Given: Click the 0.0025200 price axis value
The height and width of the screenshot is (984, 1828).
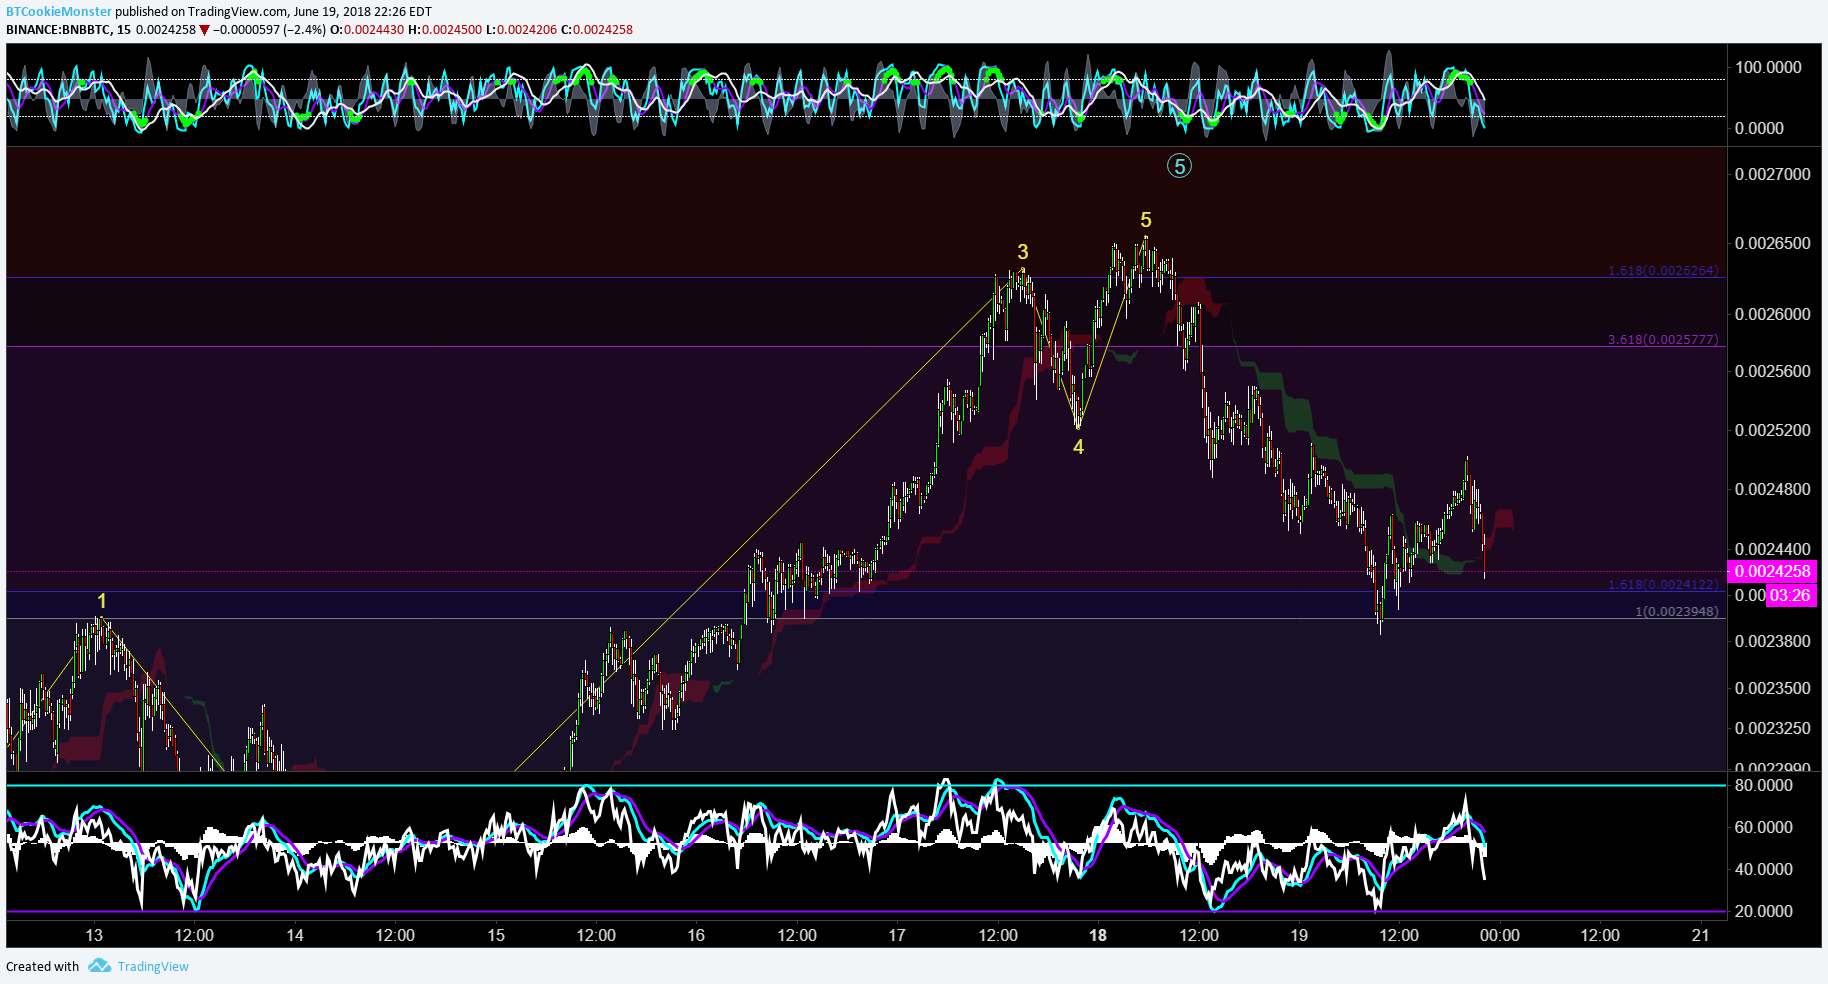Looking at the screenshot, I should point(1772,430).
